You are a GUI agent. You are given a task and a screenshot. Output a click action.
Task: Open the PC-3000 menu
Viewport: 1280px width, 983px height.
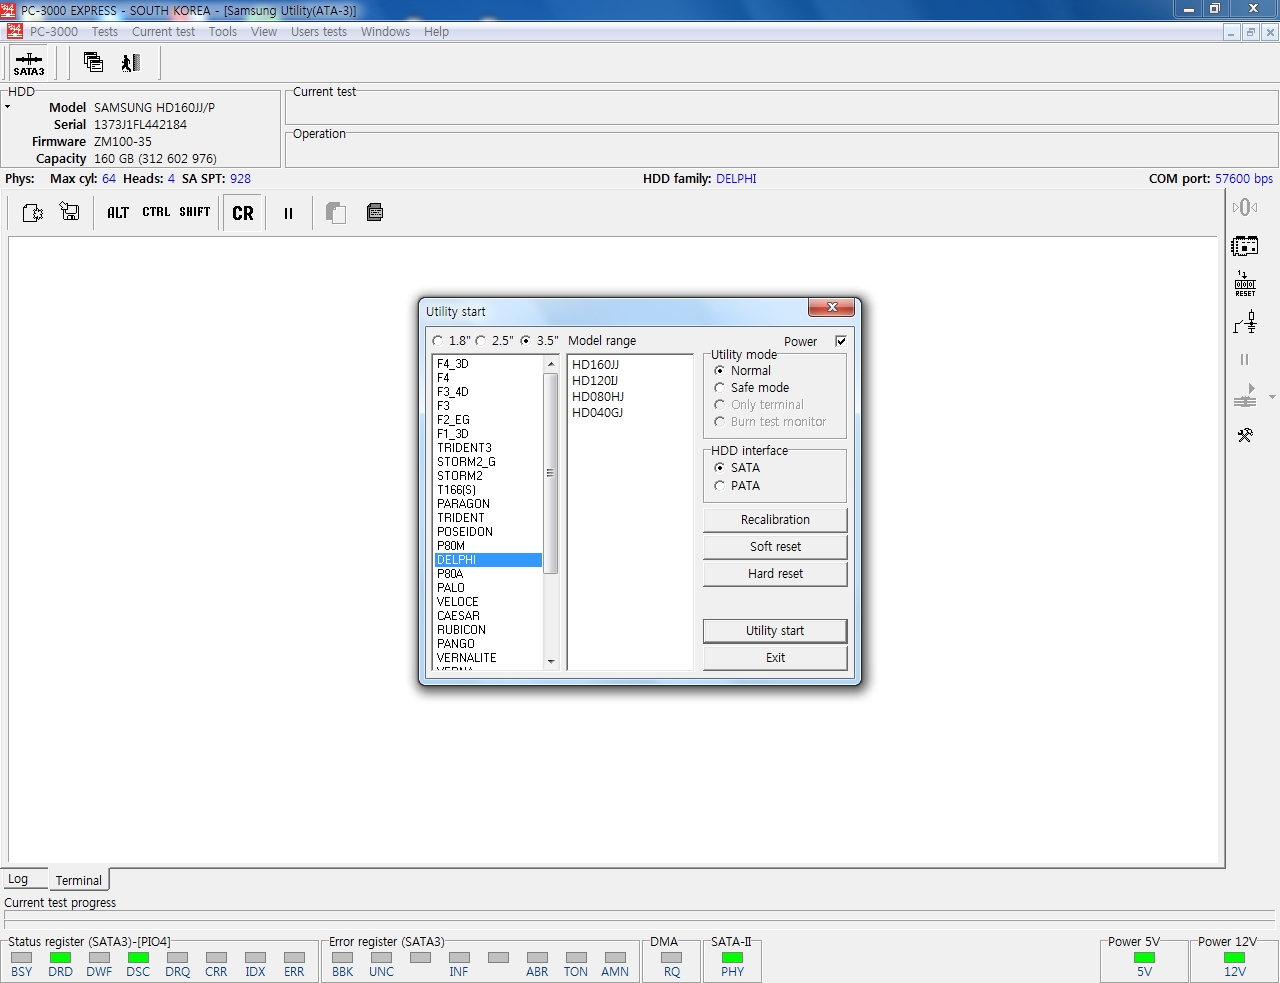53,32
